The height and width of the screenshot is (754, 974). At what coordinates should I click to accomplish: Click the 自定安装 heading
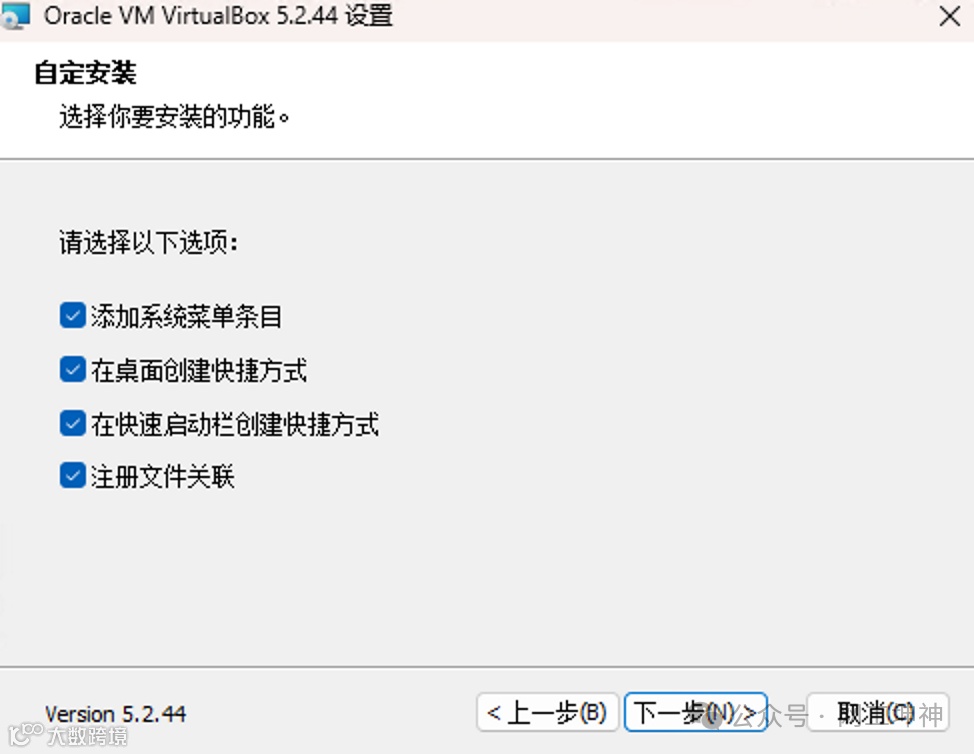[85, 73]
